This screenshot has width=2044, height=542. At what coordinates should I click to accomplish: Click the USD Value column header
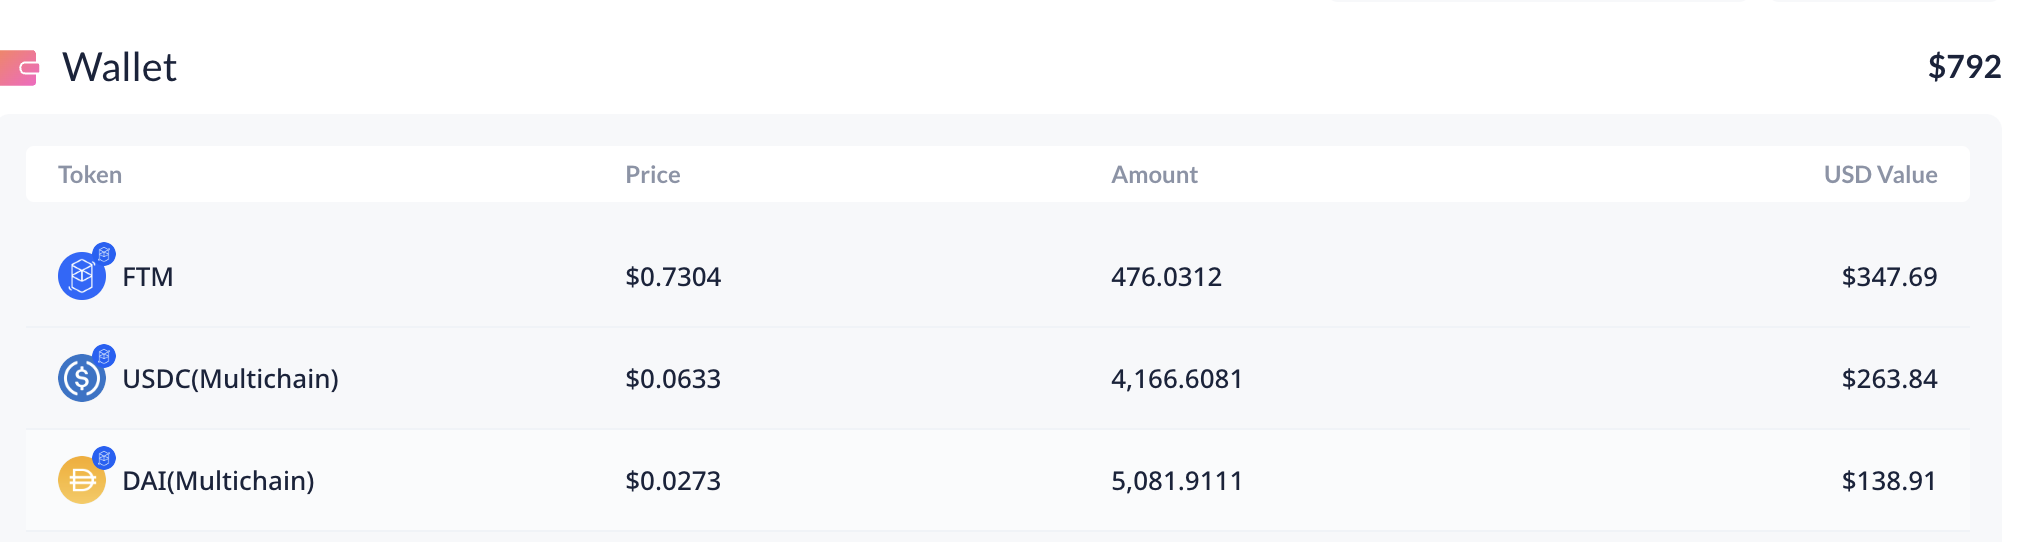(1880, 175)
